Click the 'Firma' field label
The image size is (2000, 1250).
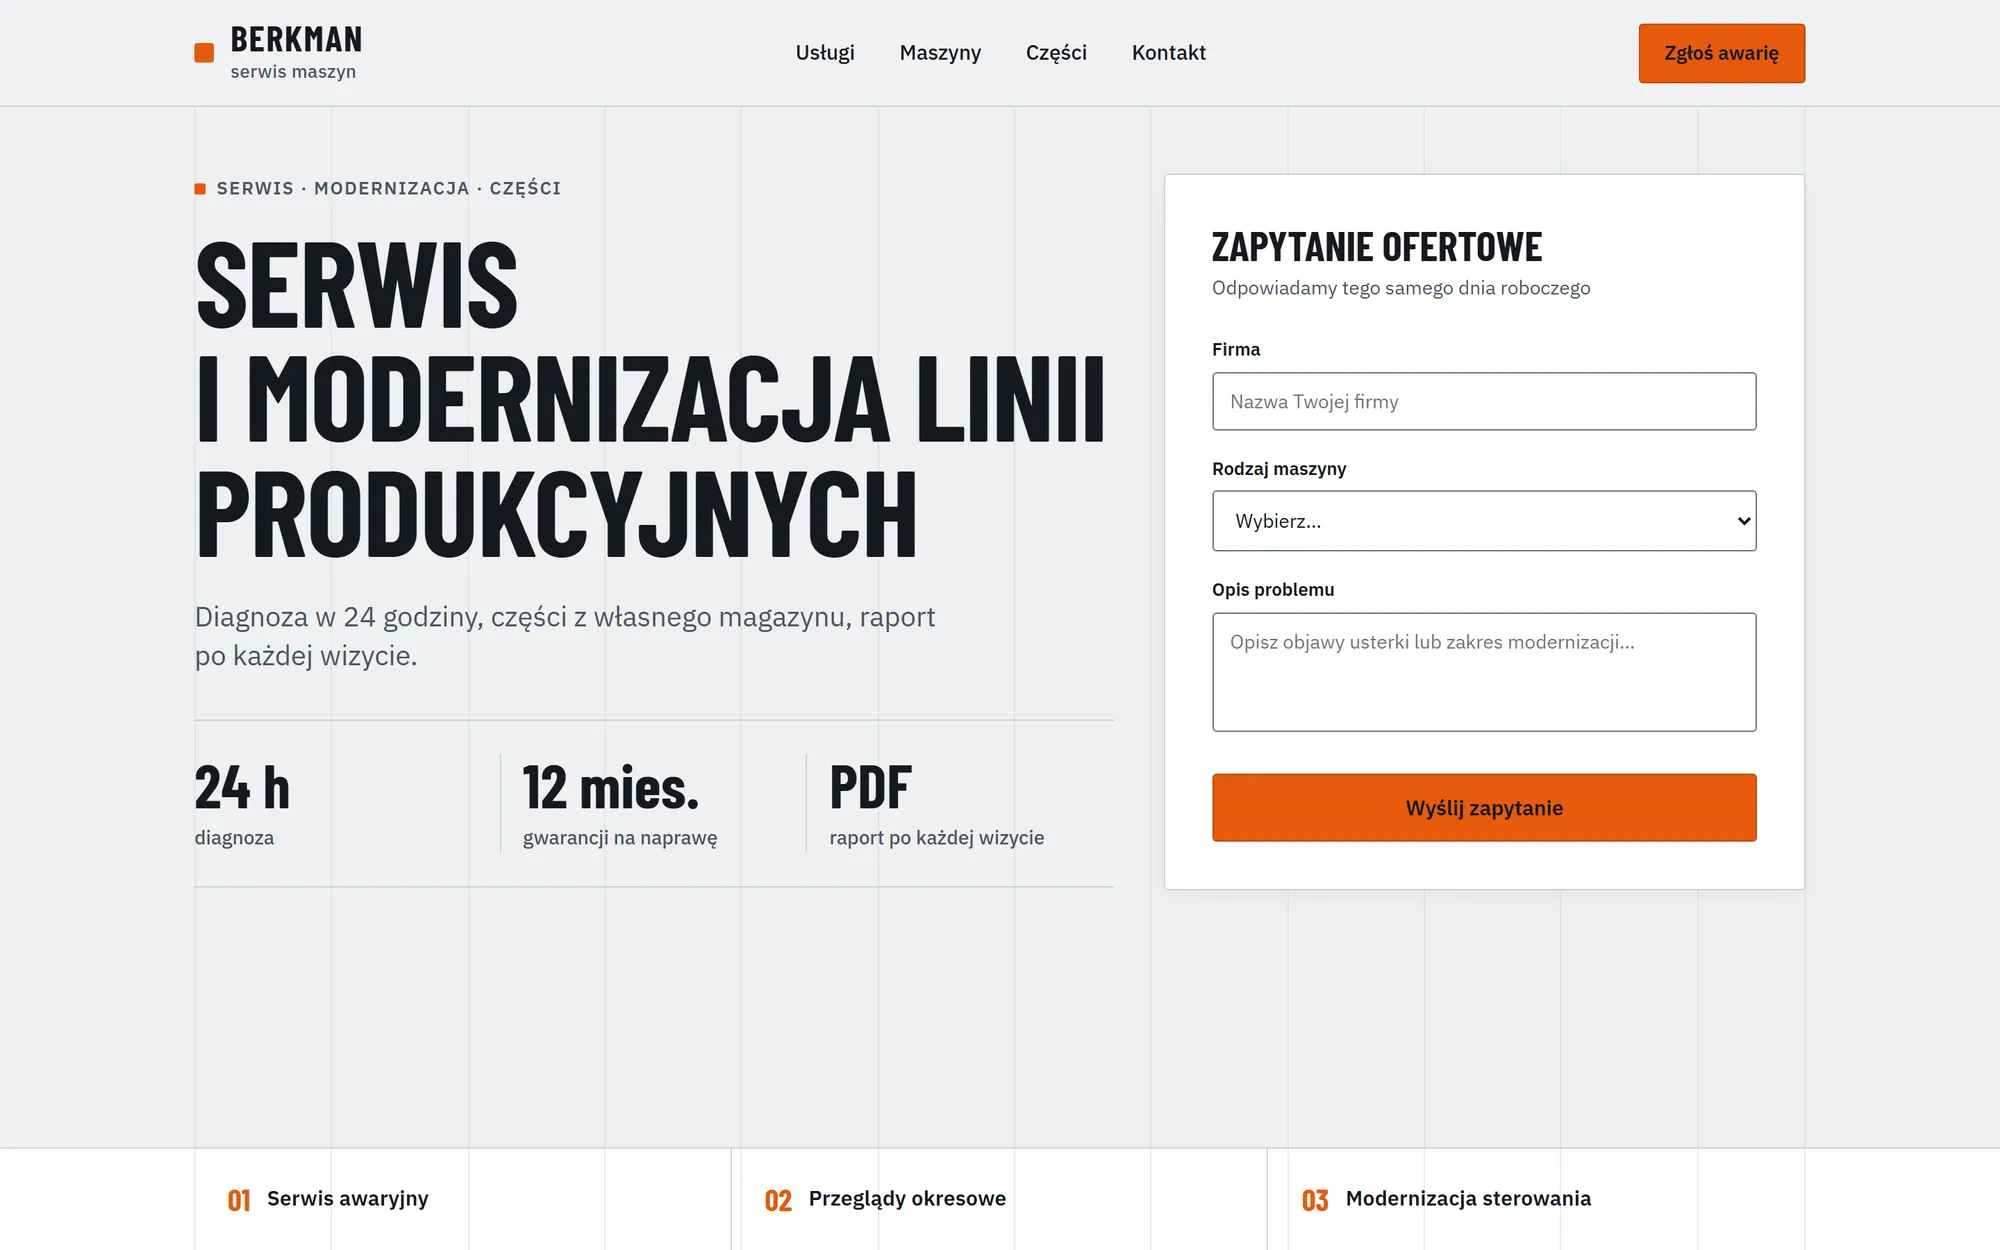tap(1236, 350)
